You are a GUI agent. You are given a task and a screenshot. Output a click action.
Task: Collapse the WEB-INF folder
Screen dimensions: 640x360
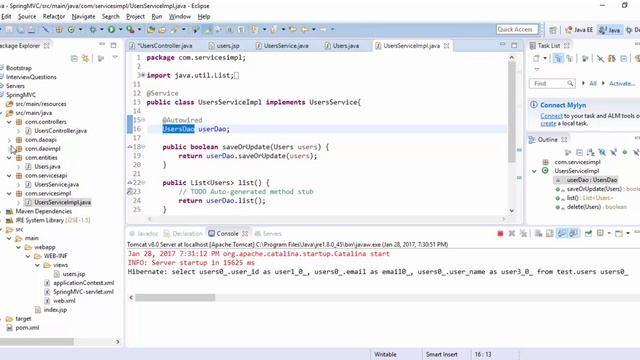pyautogui.click(x=28, y=256)
